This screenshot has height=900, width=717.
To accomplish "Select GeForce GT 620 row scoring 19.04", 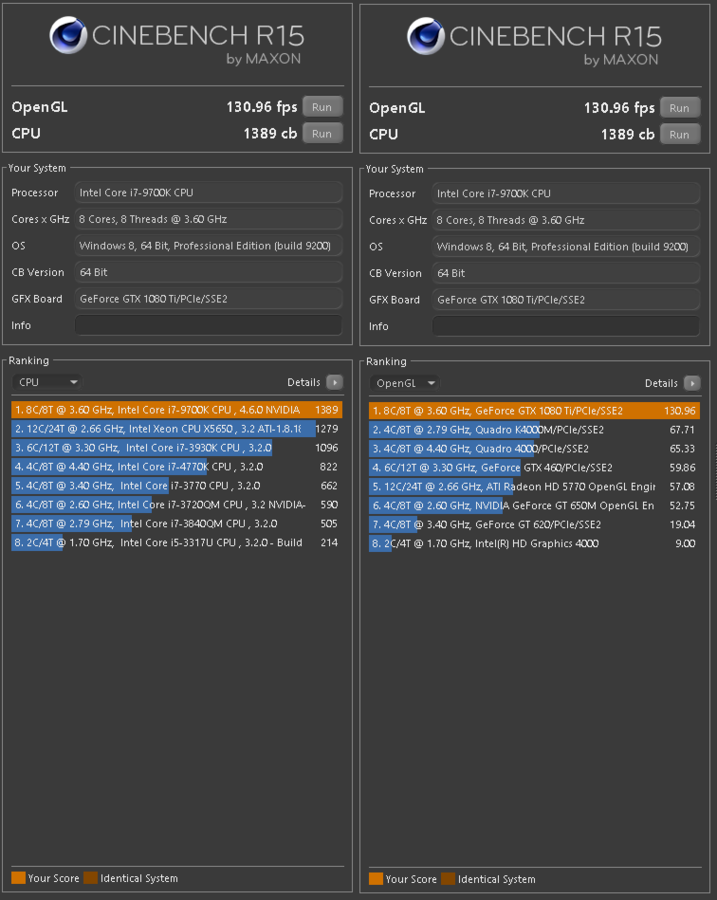I will point(534,525).
